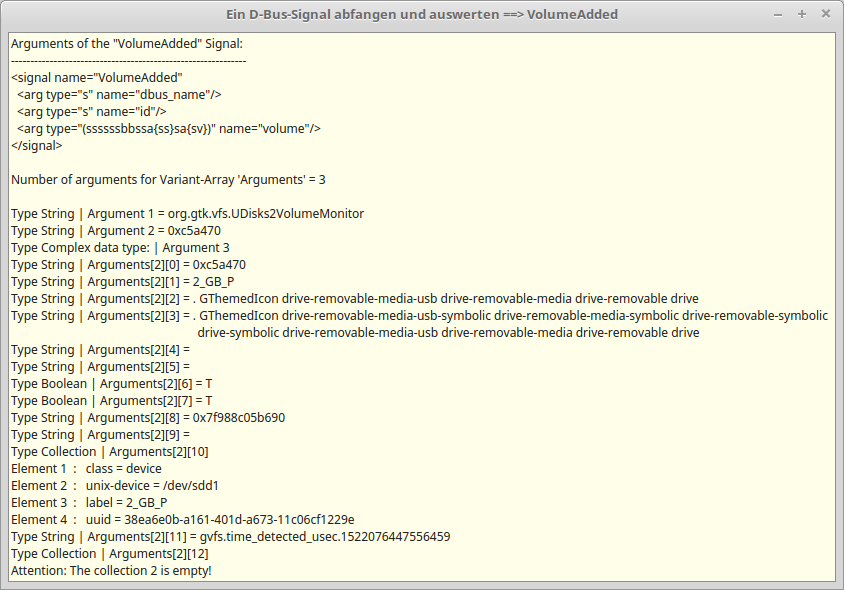Click the 'unix-device = /dev/sdd1' element line
The height and width of the screenshot is (590, 844).
pyautogui.click(x=115, y=486)
